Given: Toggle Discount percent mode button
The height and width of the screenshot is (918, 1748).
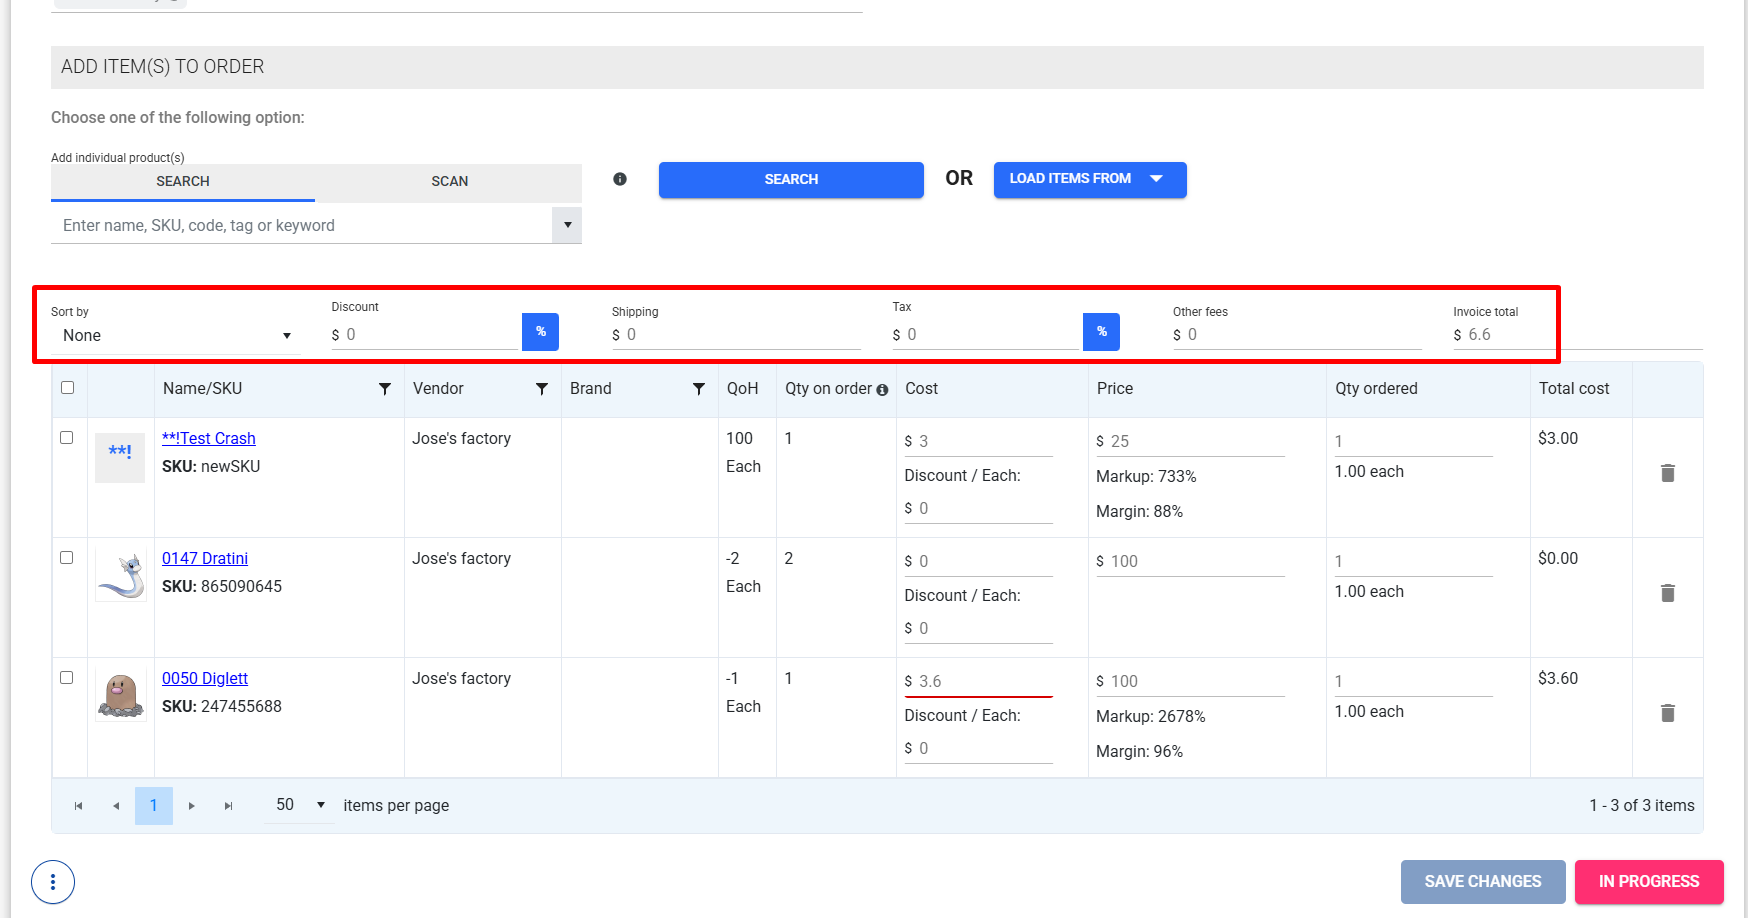Looking at the screenshot, I should coord(540,332).
